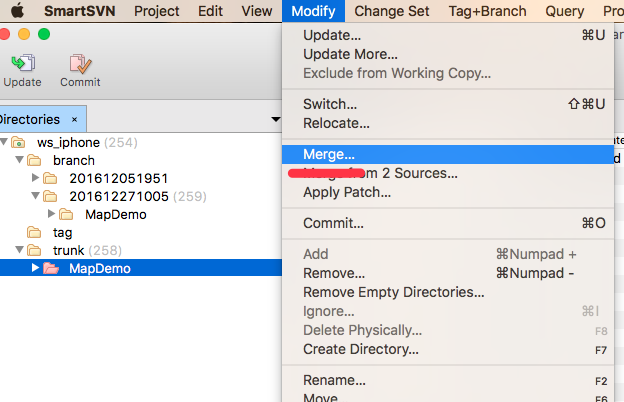
Task: Close the open Modify menu
Action: pos(313,11)
